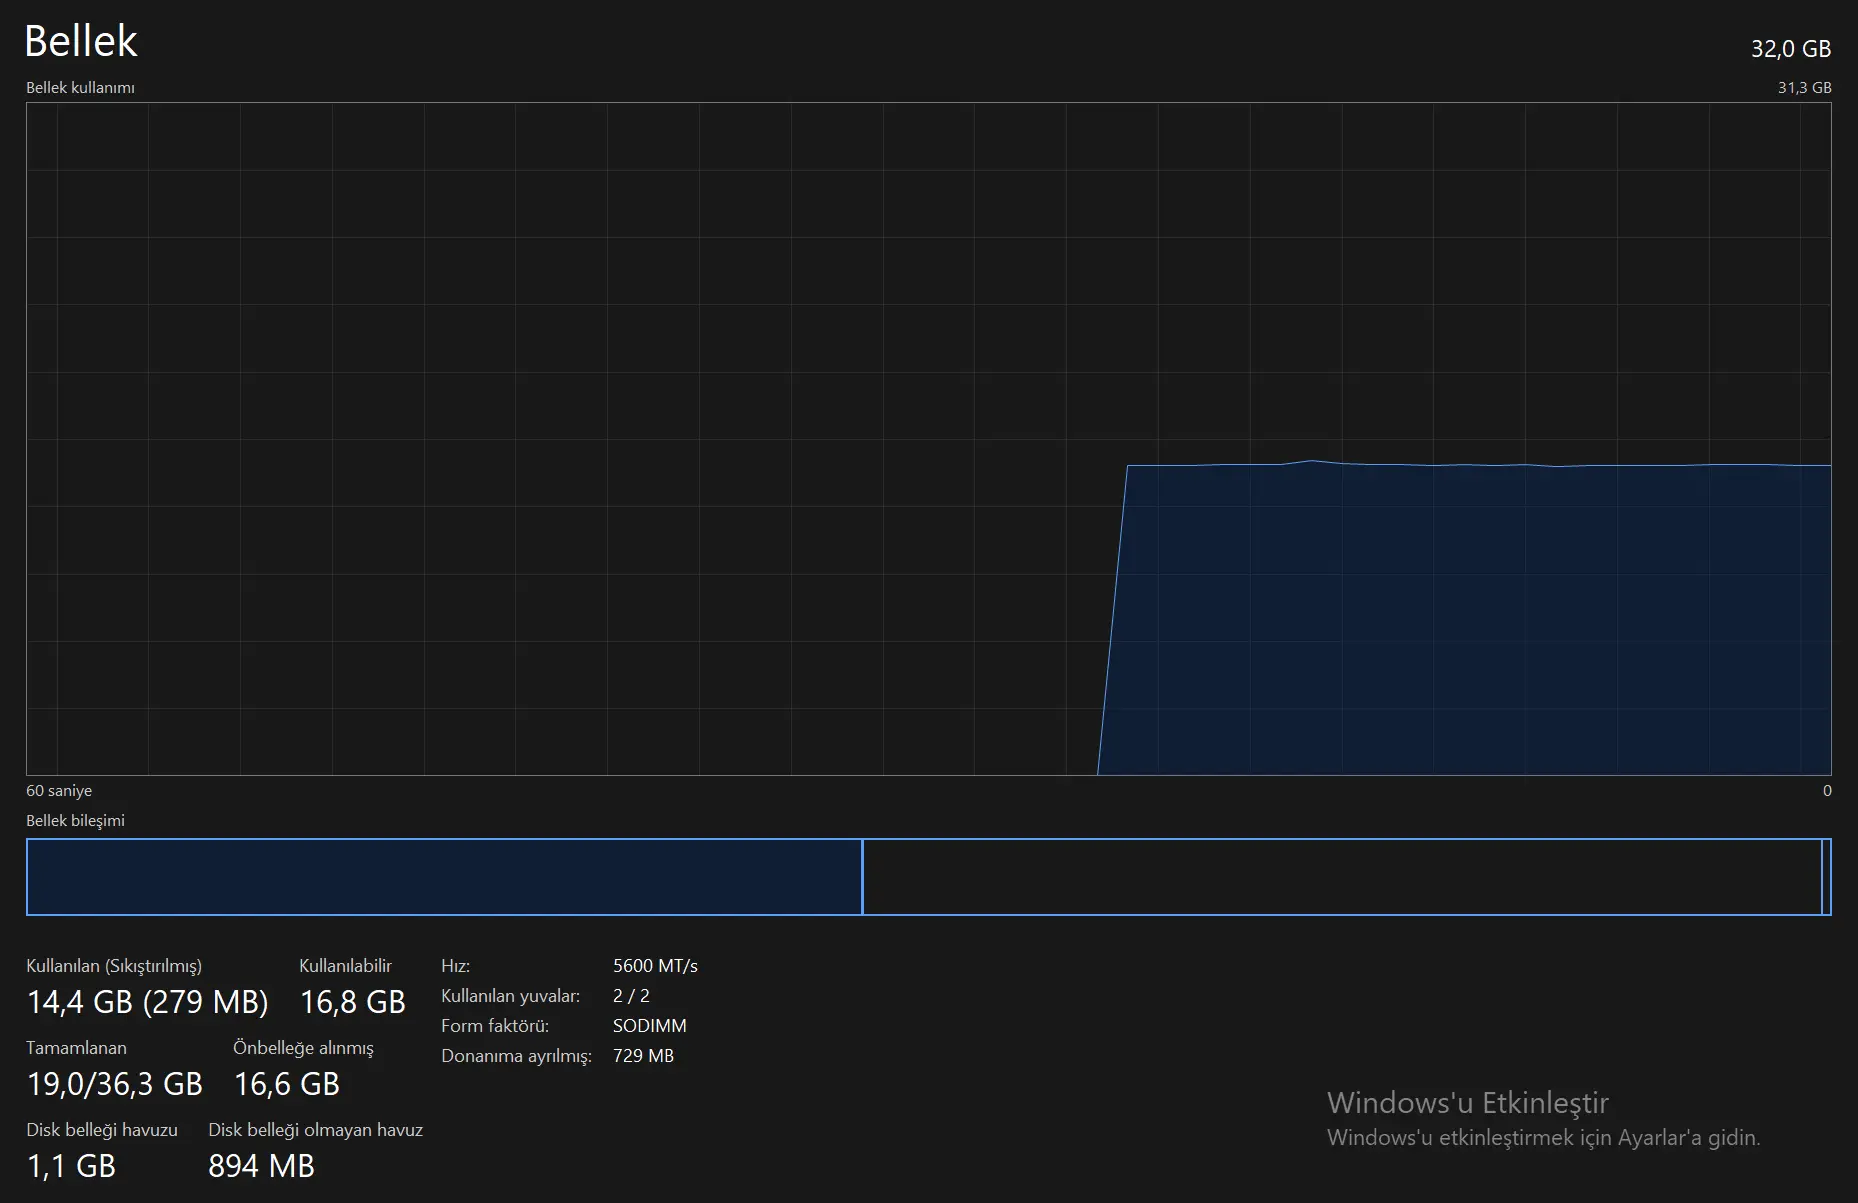Click the Bellek bileşimi label
The height and width of the screenshot is (1203, 1858).
pyautogui.click(x=75, y=821)
